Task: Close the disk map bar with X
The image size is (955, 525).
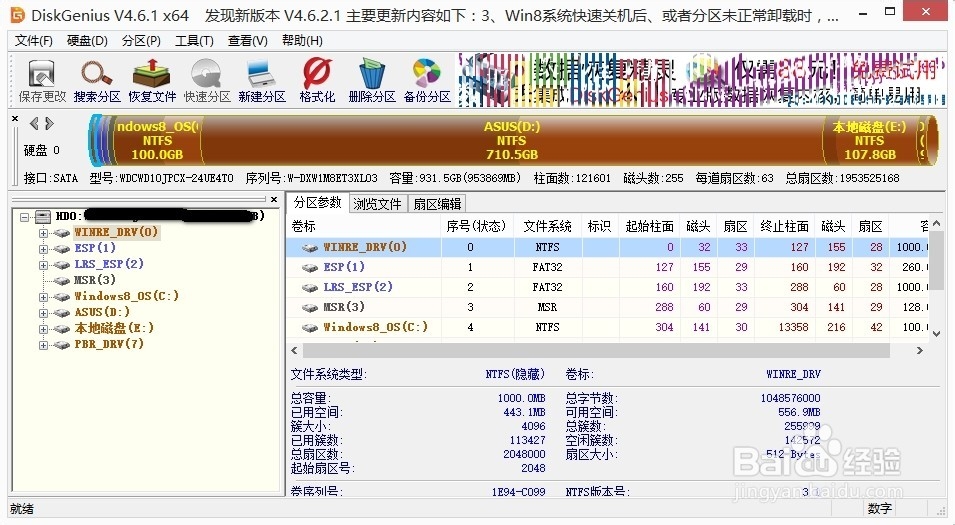Action: click(x=15, y=118)
